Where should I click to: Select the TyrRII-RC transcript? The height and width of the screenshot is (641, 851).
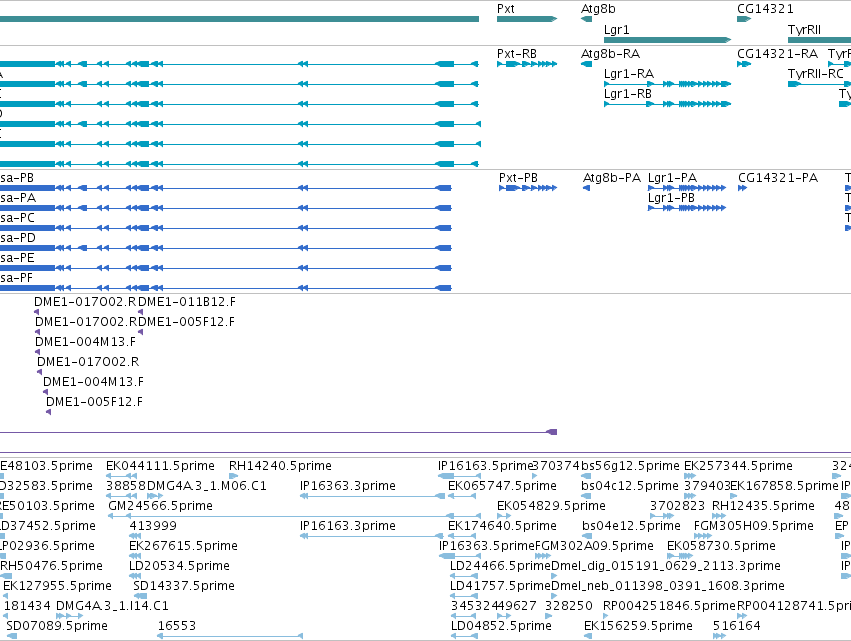coord(820,84)
